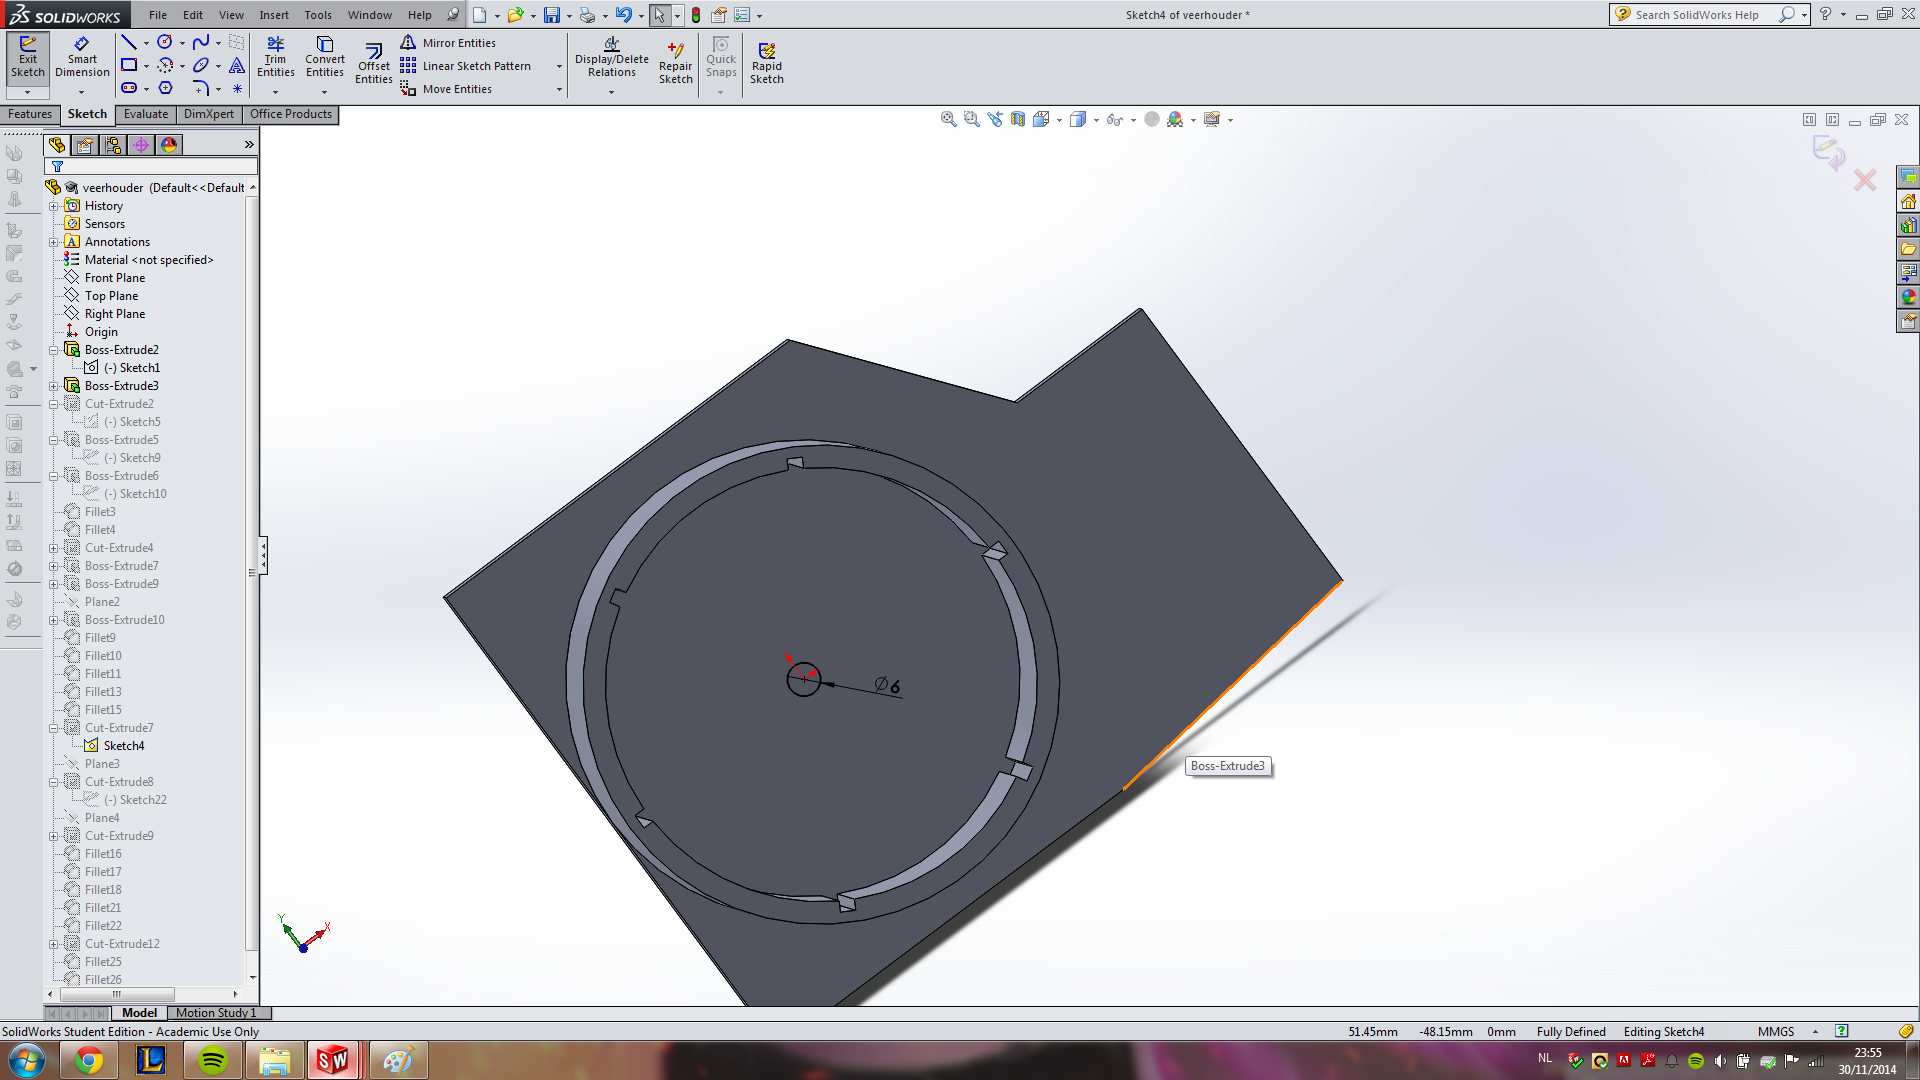Click the diameter 6 dimension
Viewport: 1920px width, 1080px height.
(887, 685)
